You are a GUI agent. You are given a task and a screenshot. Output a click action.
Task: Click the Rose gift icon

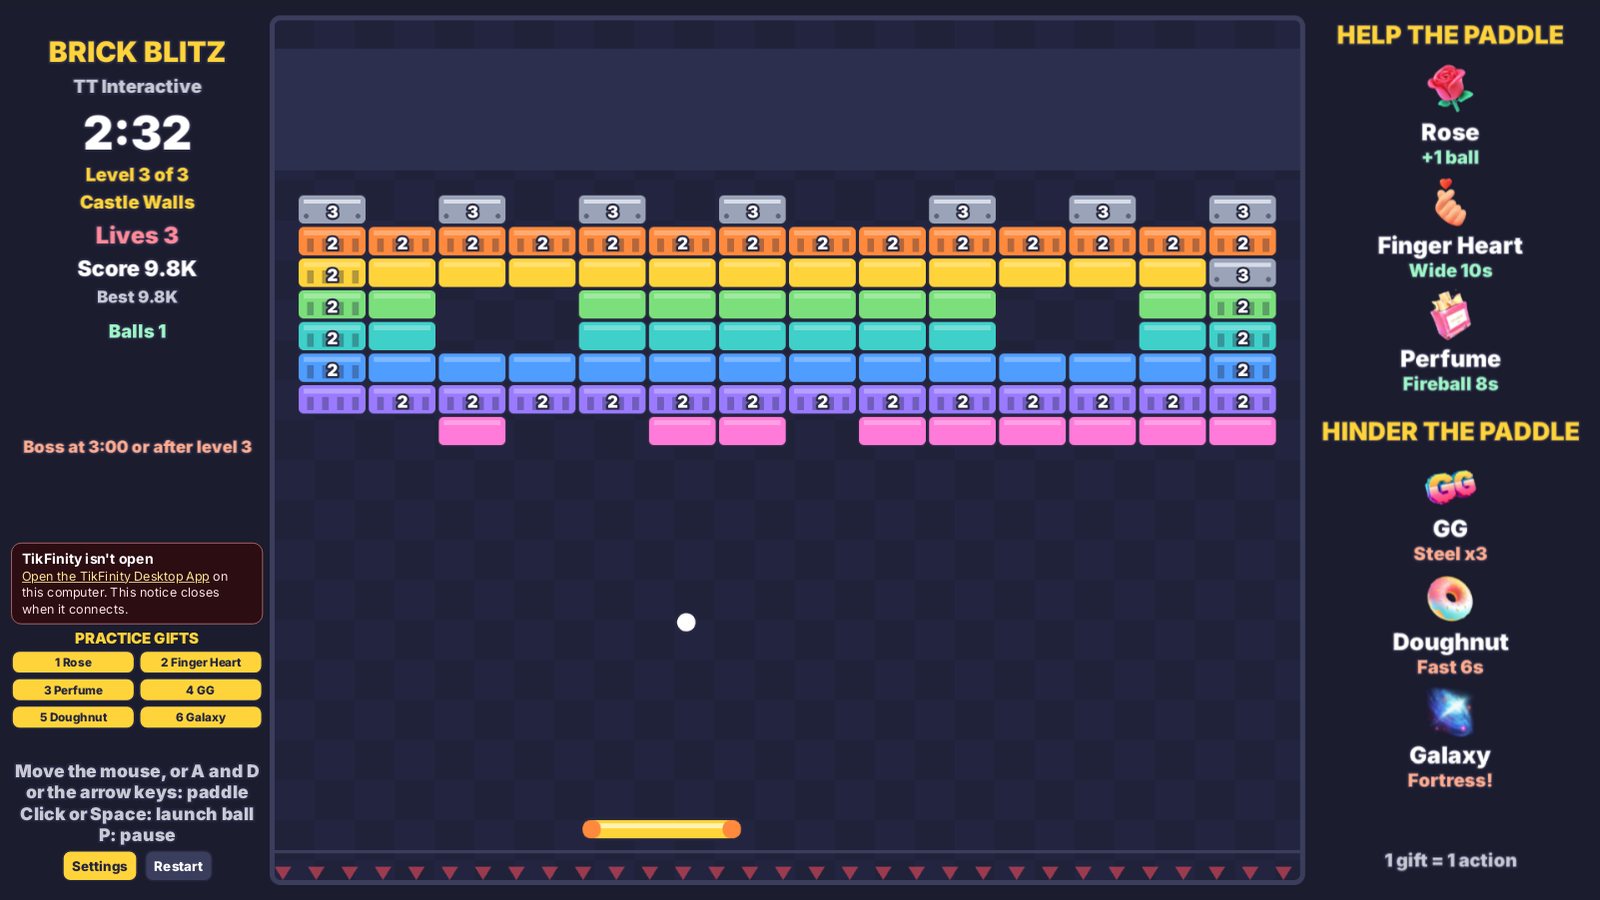click(1450, 88)
